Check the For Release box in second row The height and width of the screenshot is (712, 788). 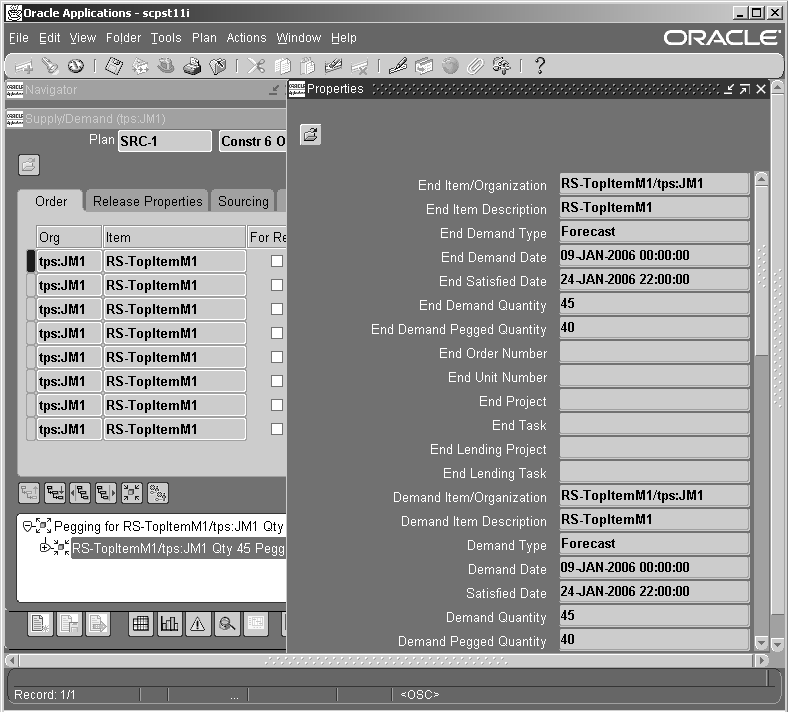pos(277,285)
